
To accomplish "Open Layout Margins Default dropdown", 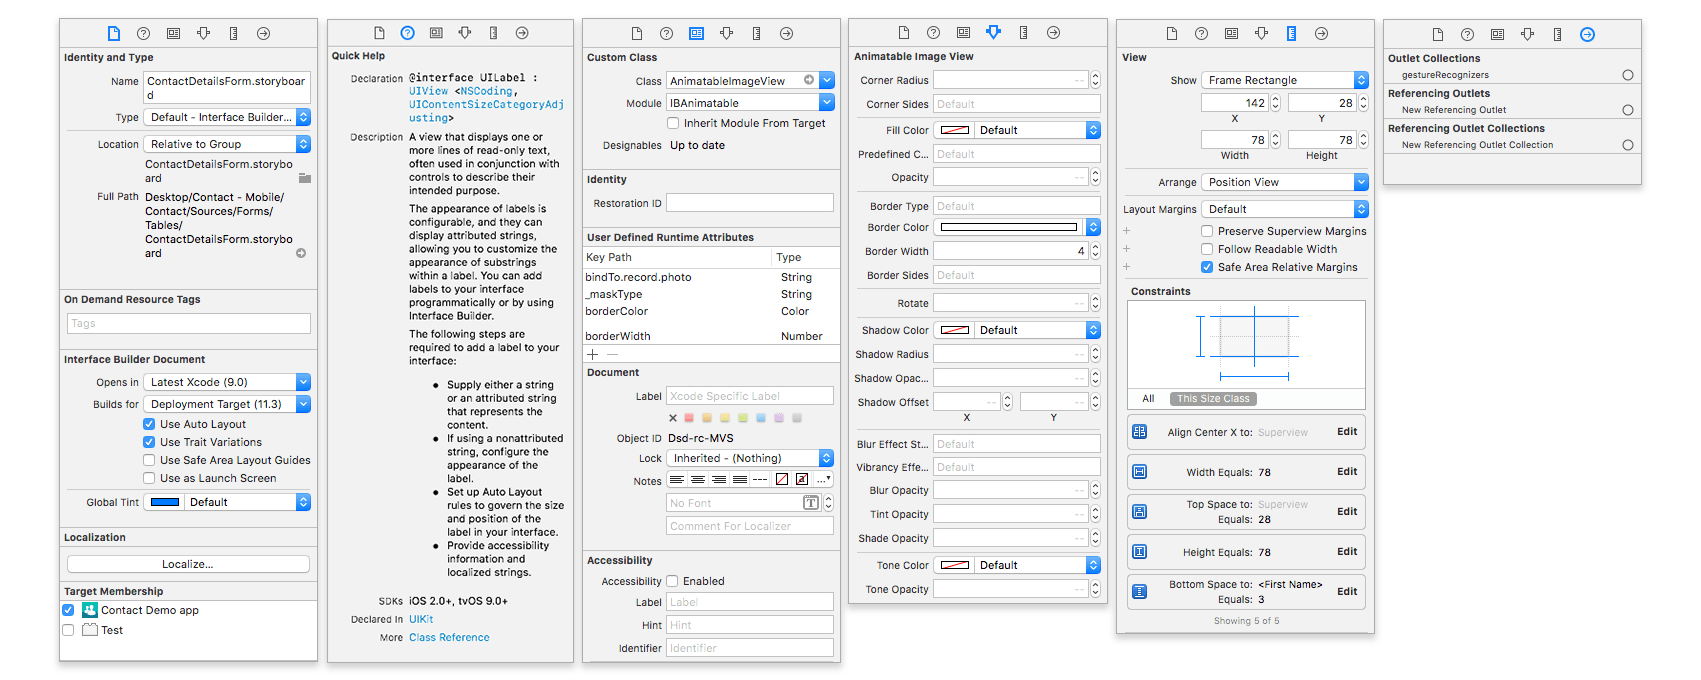I will 1285,209.
